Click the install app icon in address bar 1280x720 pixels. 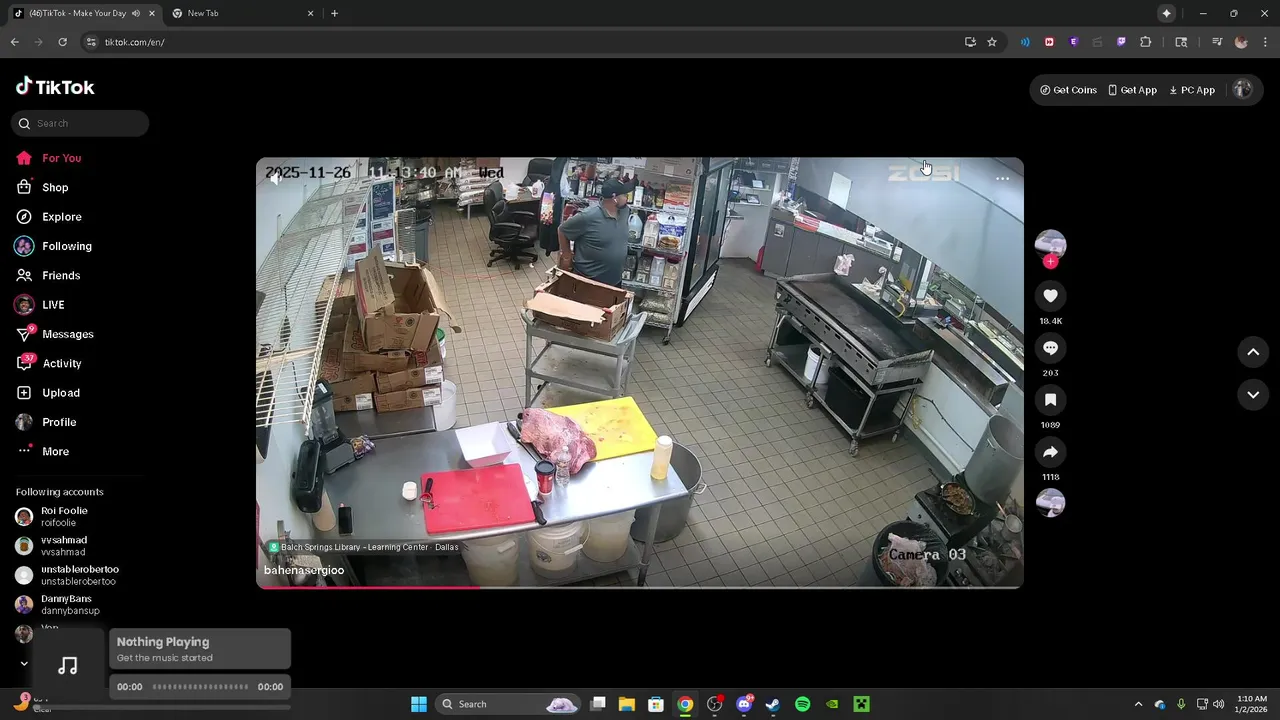tap(970, 42)
